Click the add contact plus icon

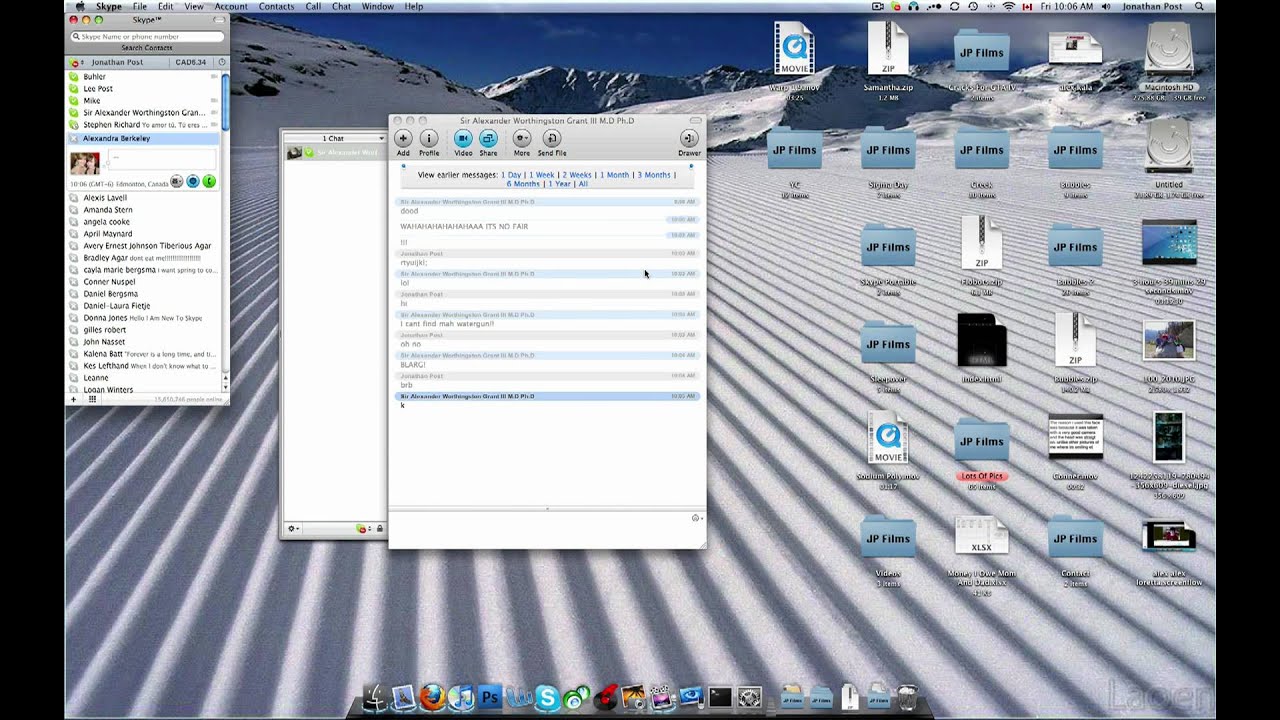pos(73,399)
